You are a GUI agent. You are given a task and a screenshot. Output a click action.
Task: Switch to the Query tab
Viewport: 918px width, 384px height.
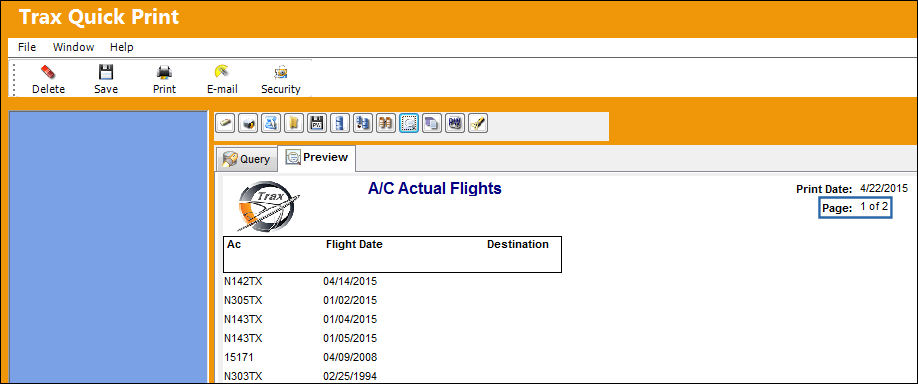(x=246, y=159)
